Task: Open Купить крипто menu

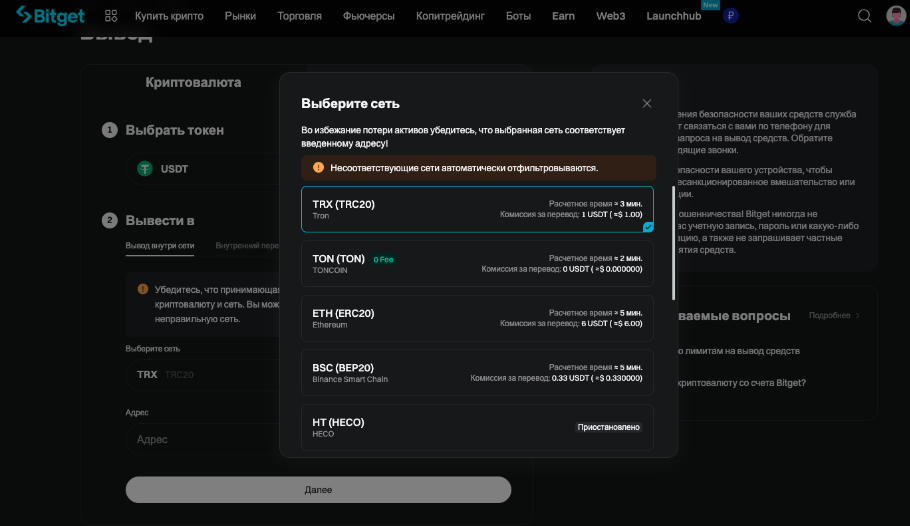Action: click(169, 16)
